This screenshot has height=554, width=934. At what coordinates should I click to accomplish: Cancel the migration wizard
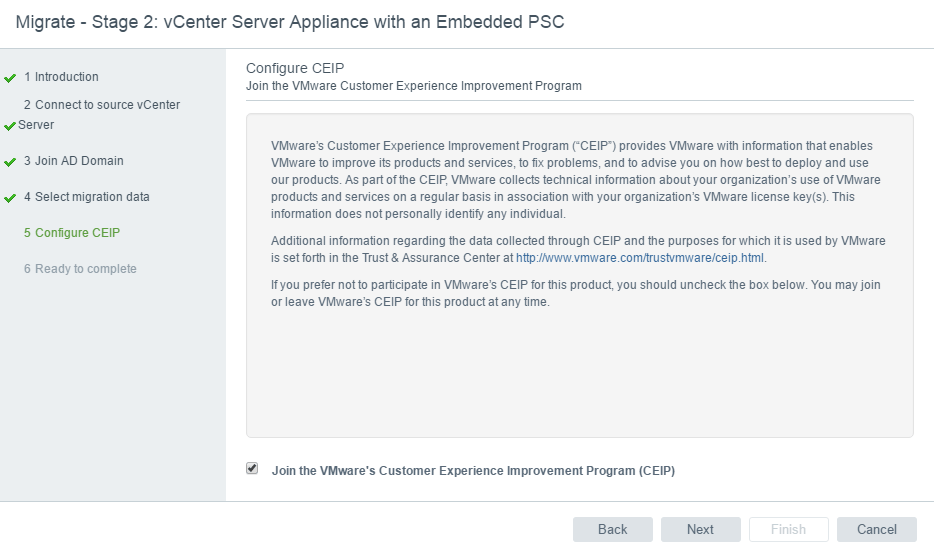[x=876, y=529]
